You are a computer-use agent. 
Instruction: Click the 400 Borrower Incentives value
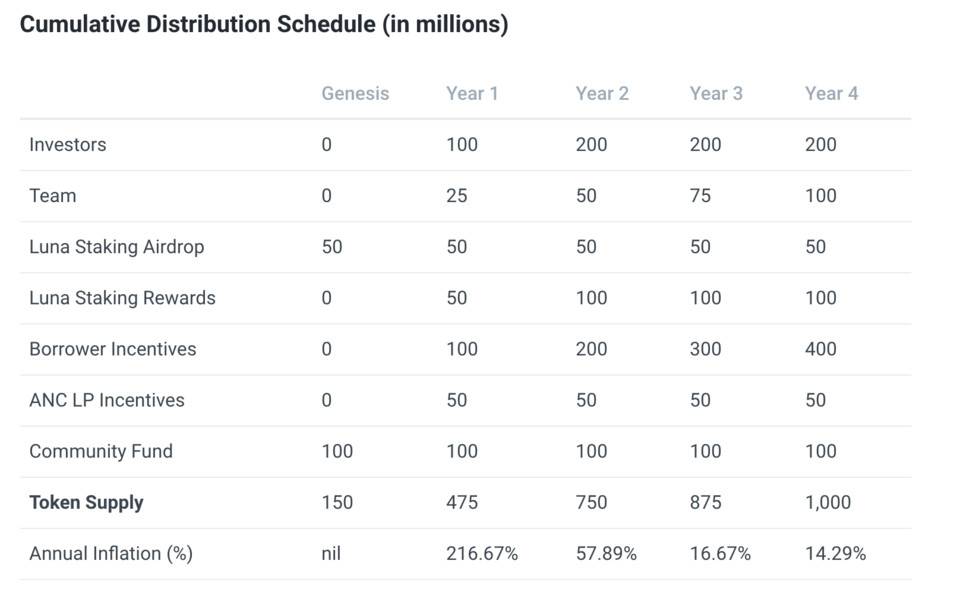pyautogui.click(x=821, y=349)
